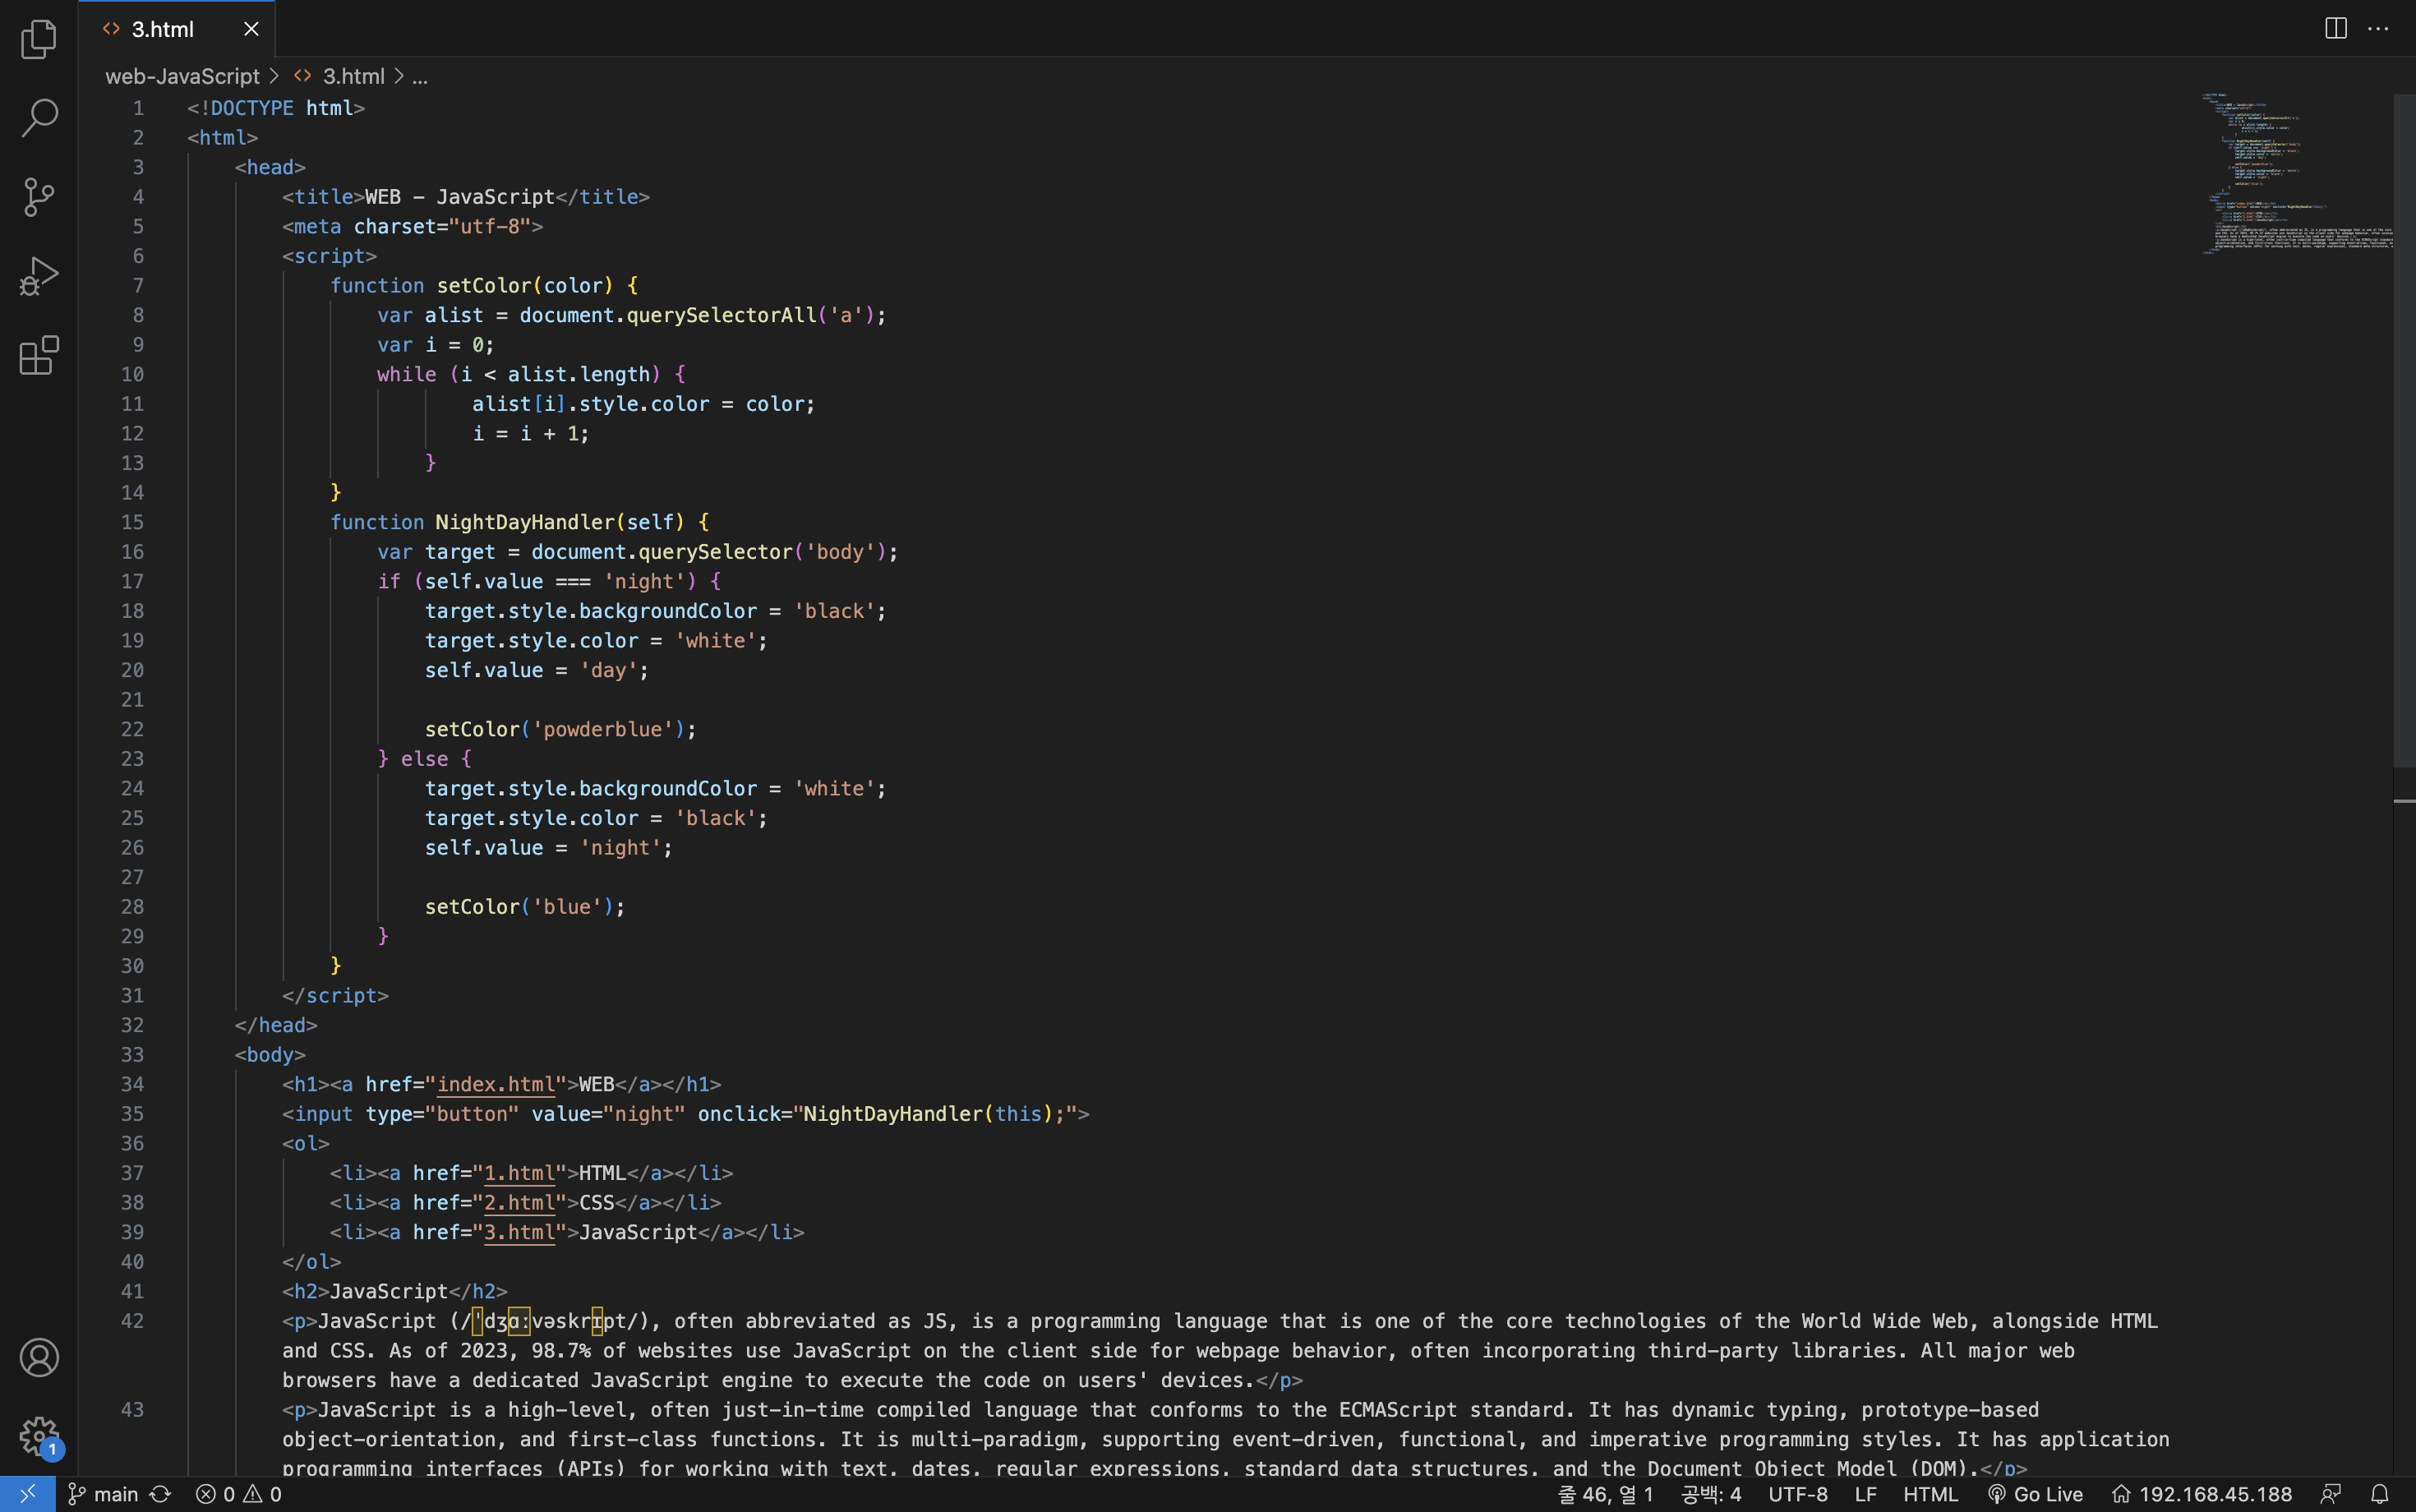This screenshot has height=1512, width=2416.
Task: Switch to the 3.html editor tab
Action: [162, 29]
